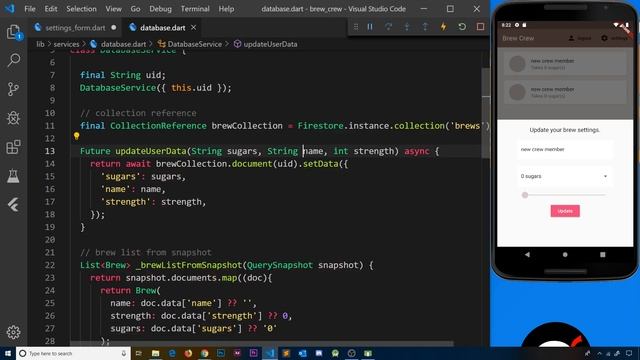Open the Test flask view

(x=13, y=176)
